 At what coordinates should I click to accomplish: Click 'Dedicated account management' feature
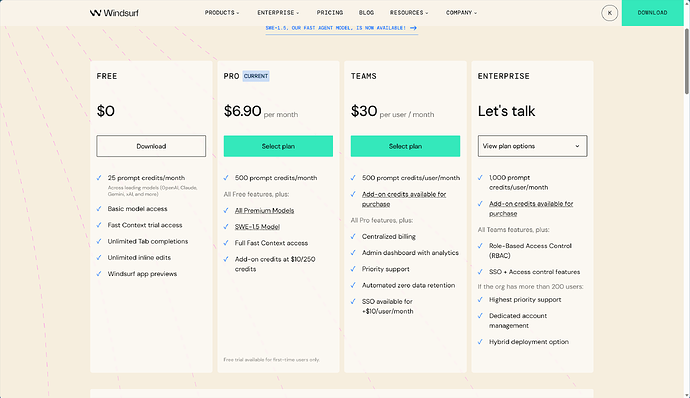coord(518,321)
